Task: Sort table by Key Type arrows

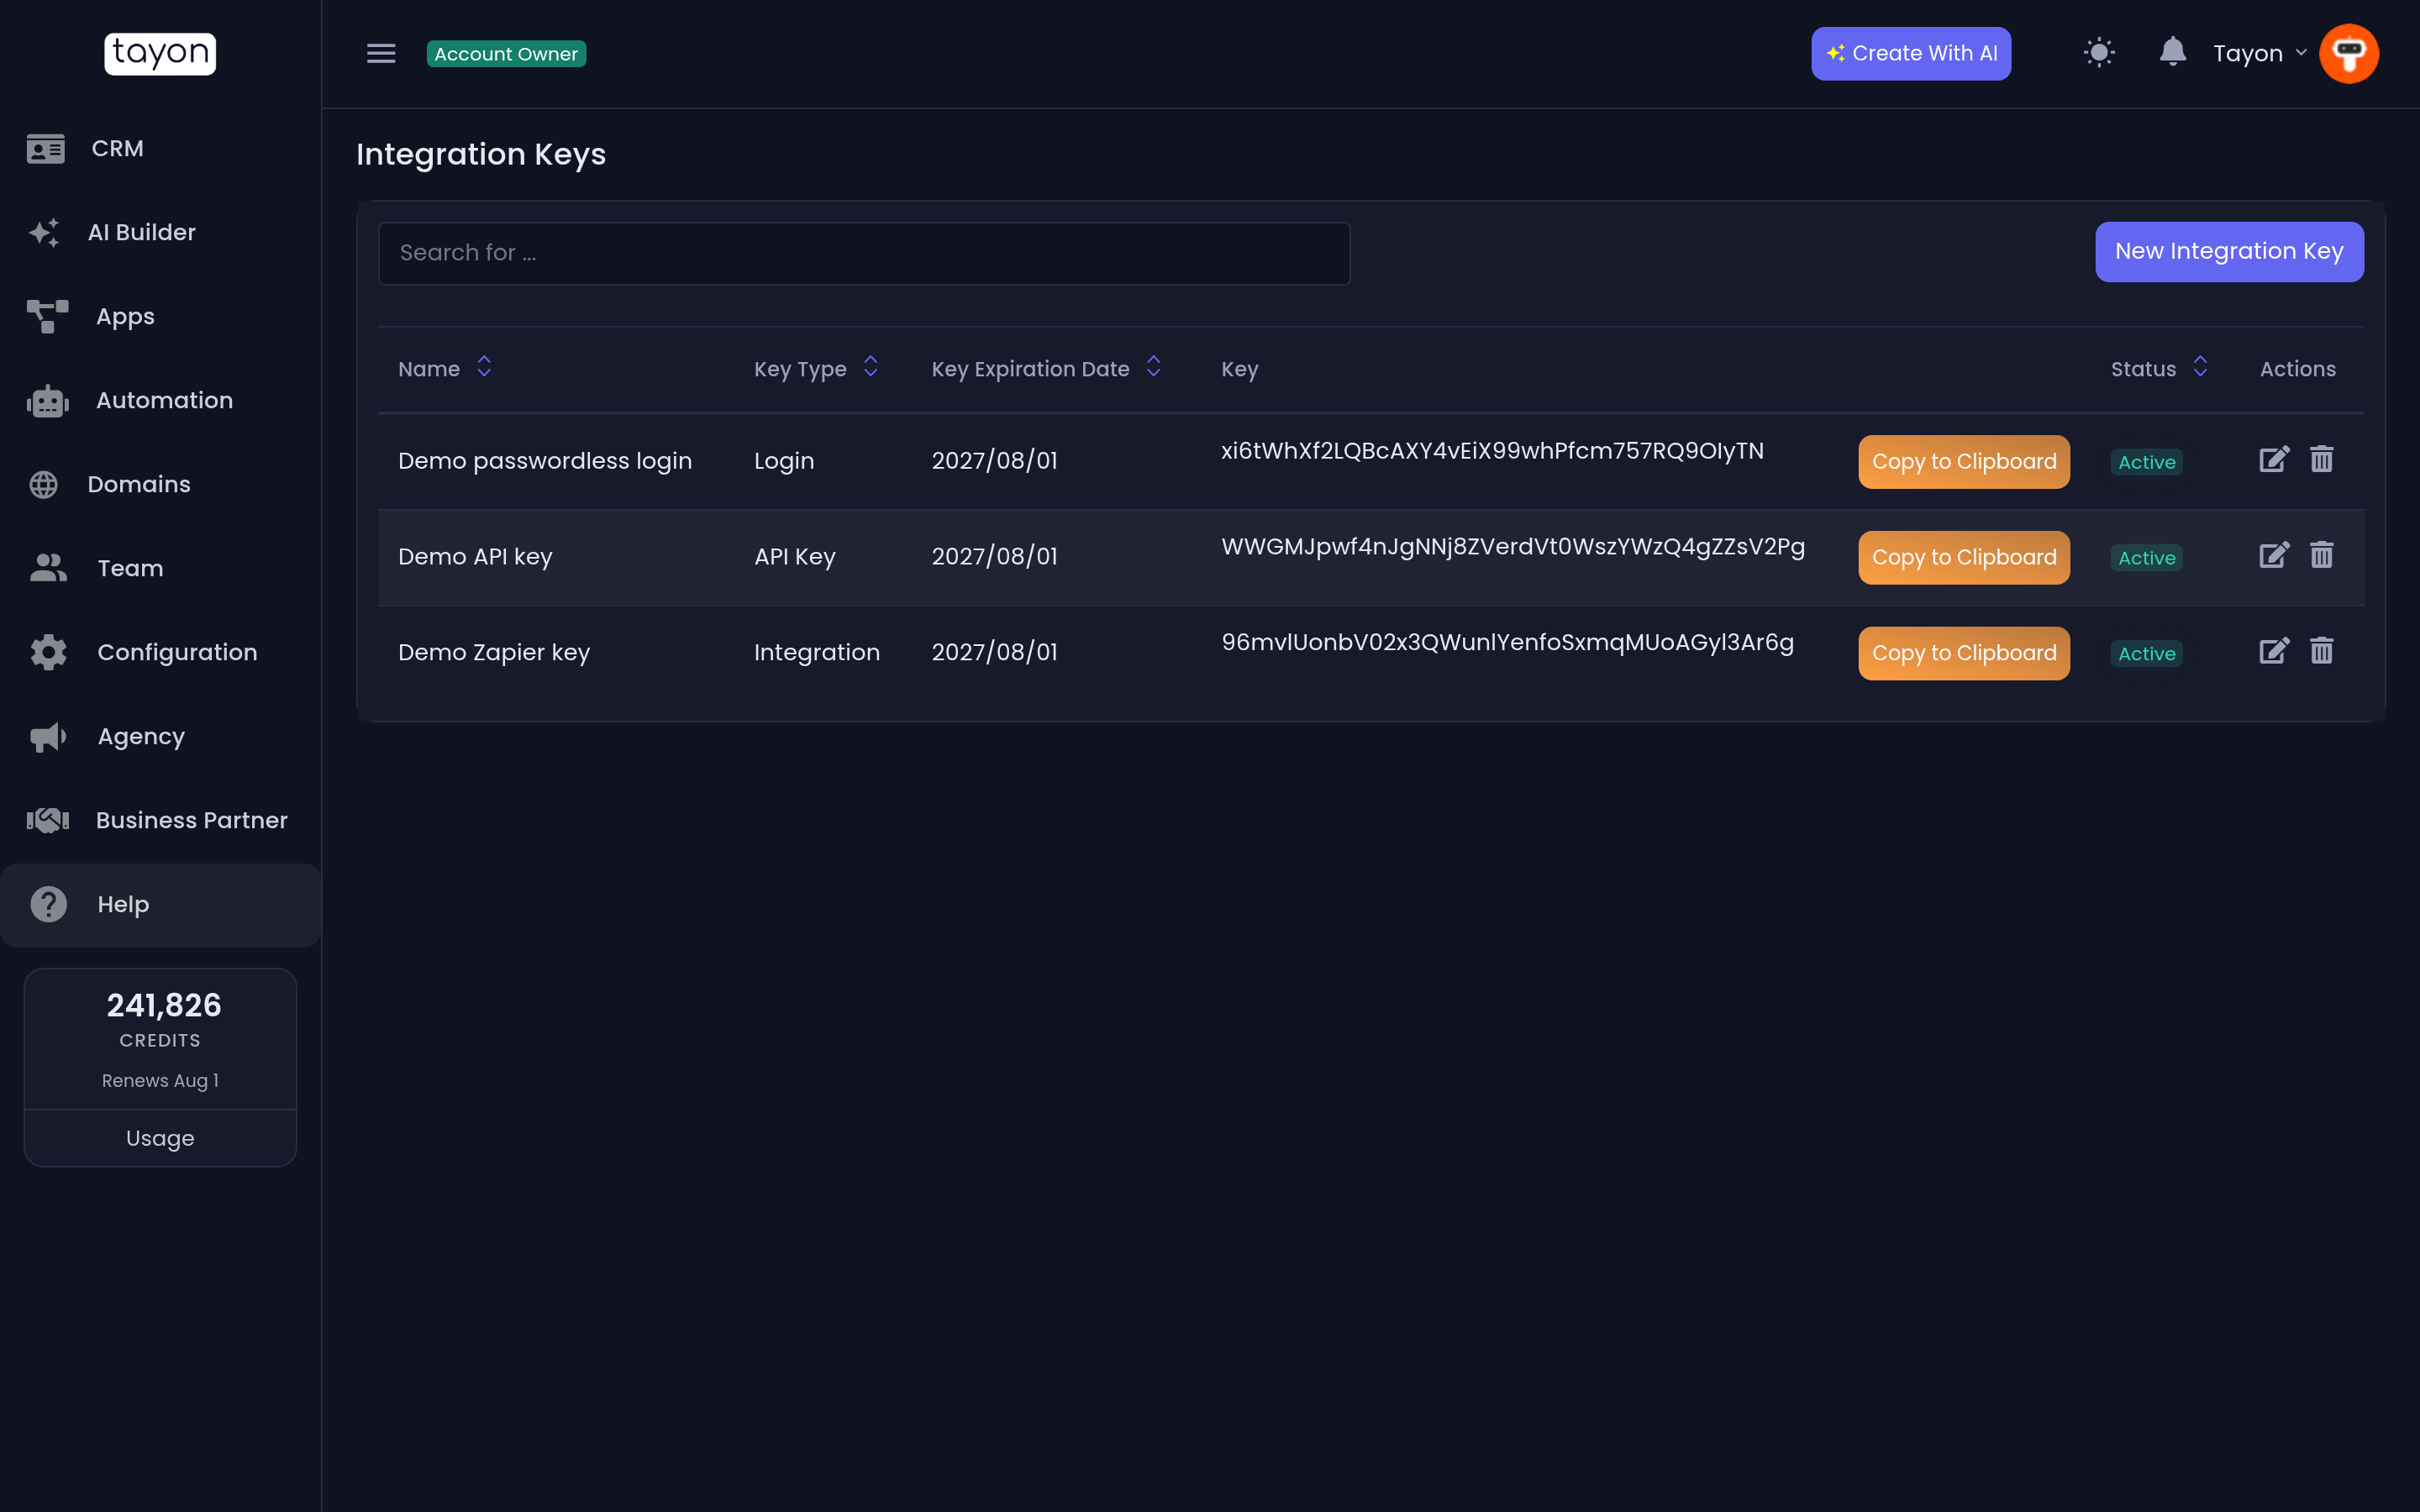Action: (871, 367)
